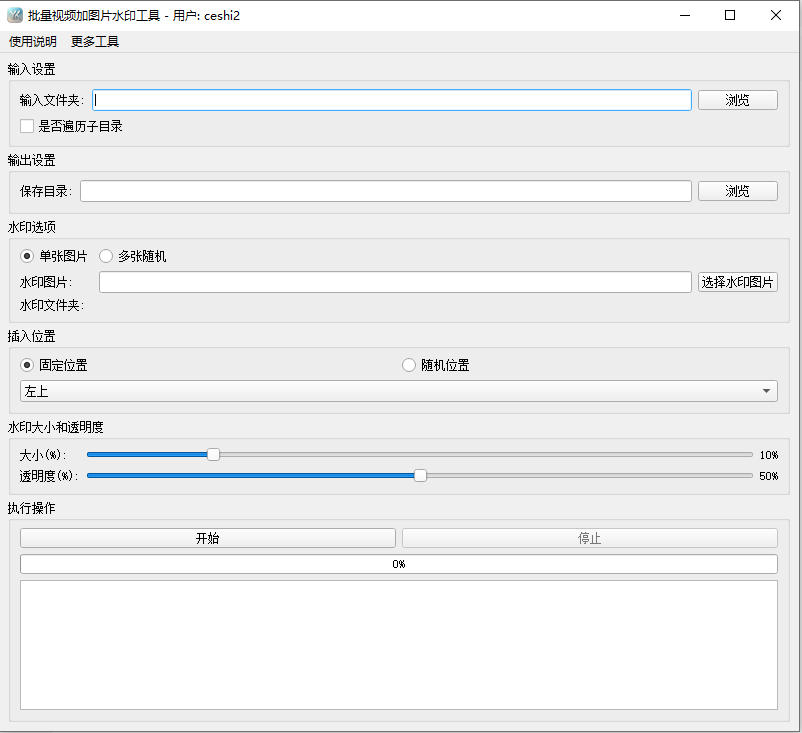Click the 水印图片 path field

[395, 282]
